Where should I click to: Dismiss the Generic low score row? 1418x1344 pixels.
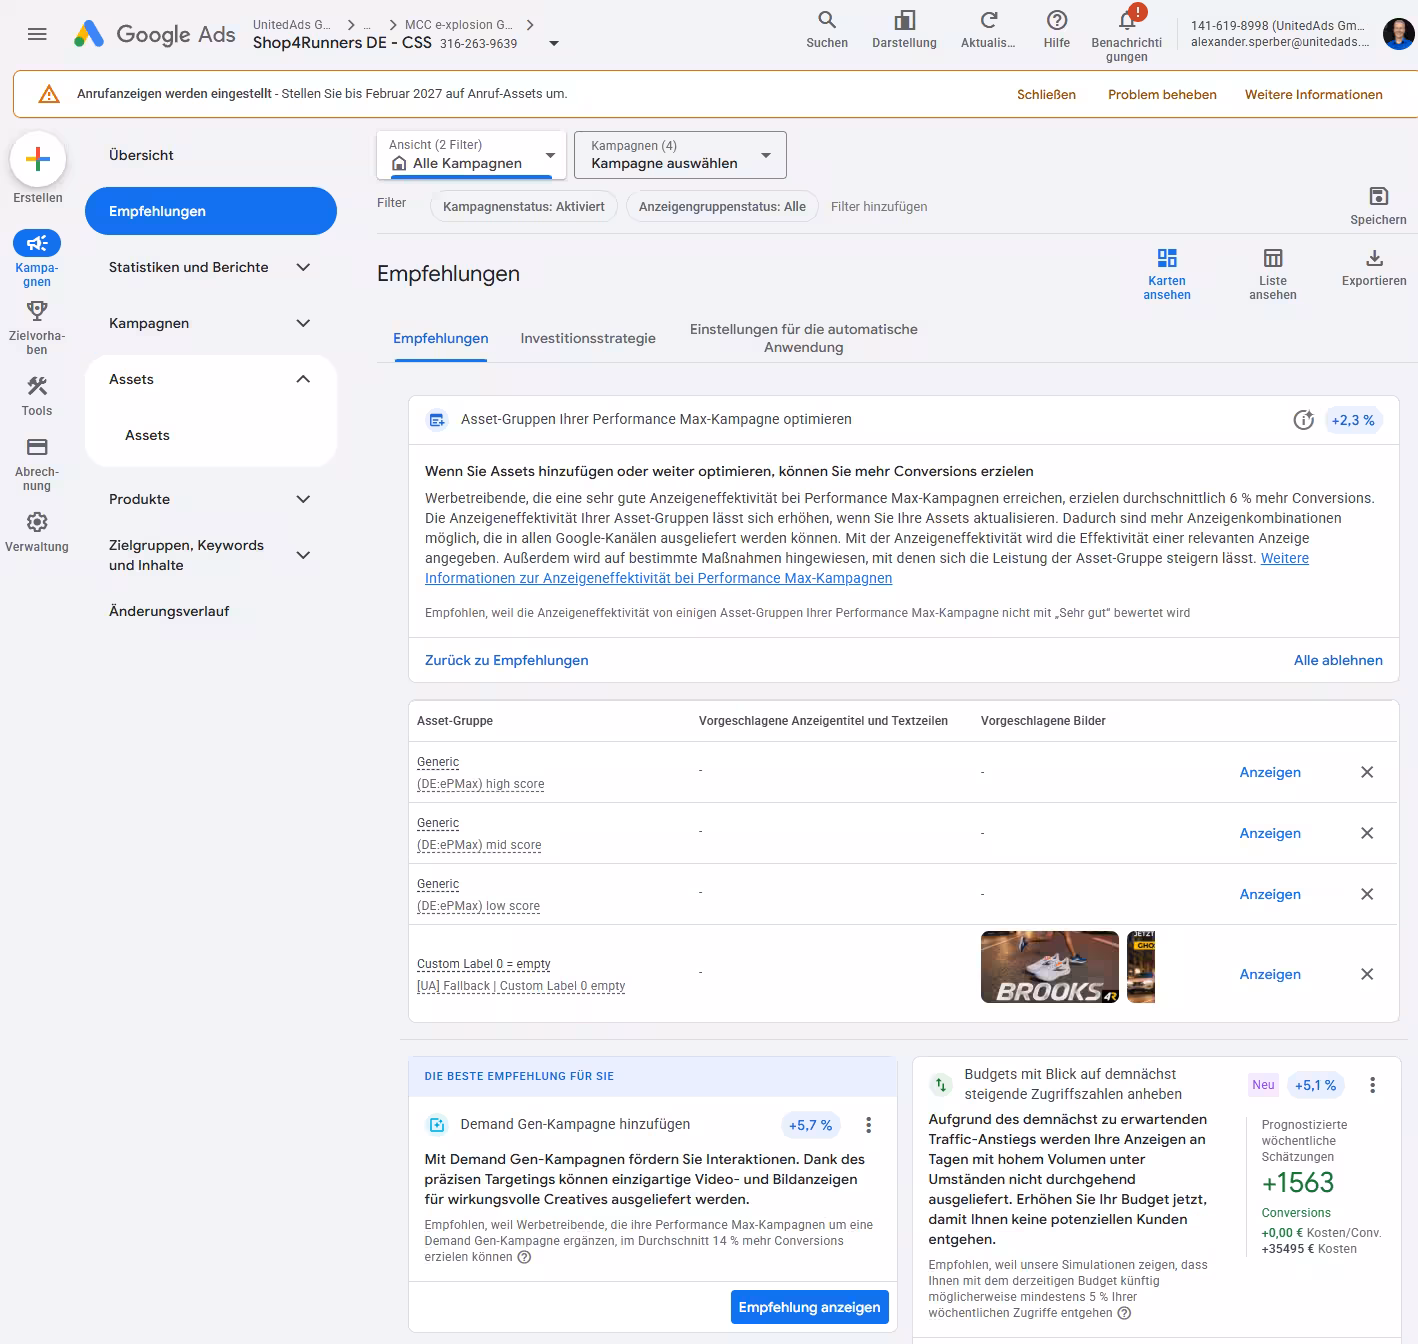pyautogui.click(x=1367, y=894)
